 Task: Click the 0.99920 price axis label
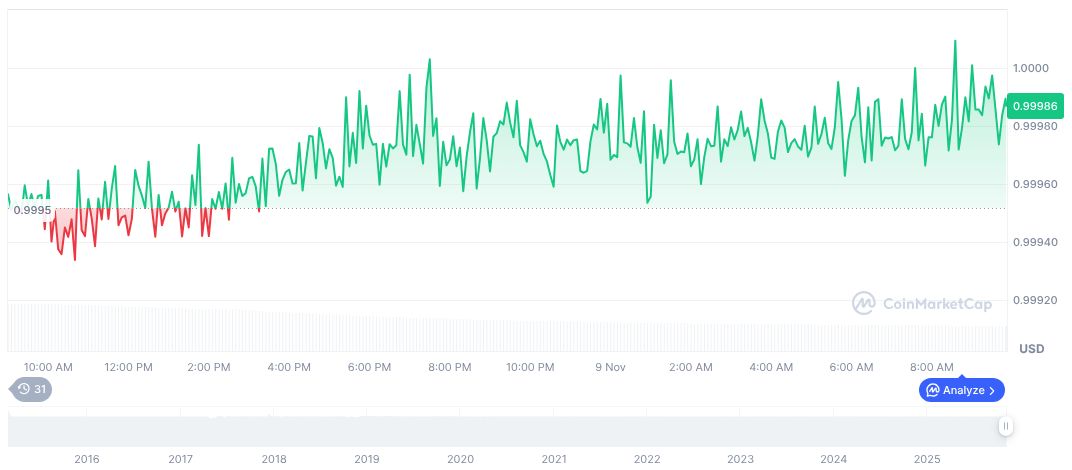click(1034, 300)
